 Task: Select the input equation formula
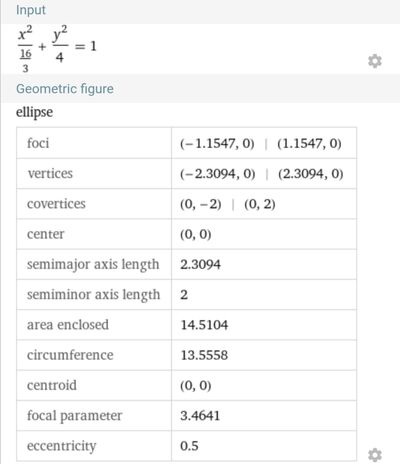[x=57, y=49]
